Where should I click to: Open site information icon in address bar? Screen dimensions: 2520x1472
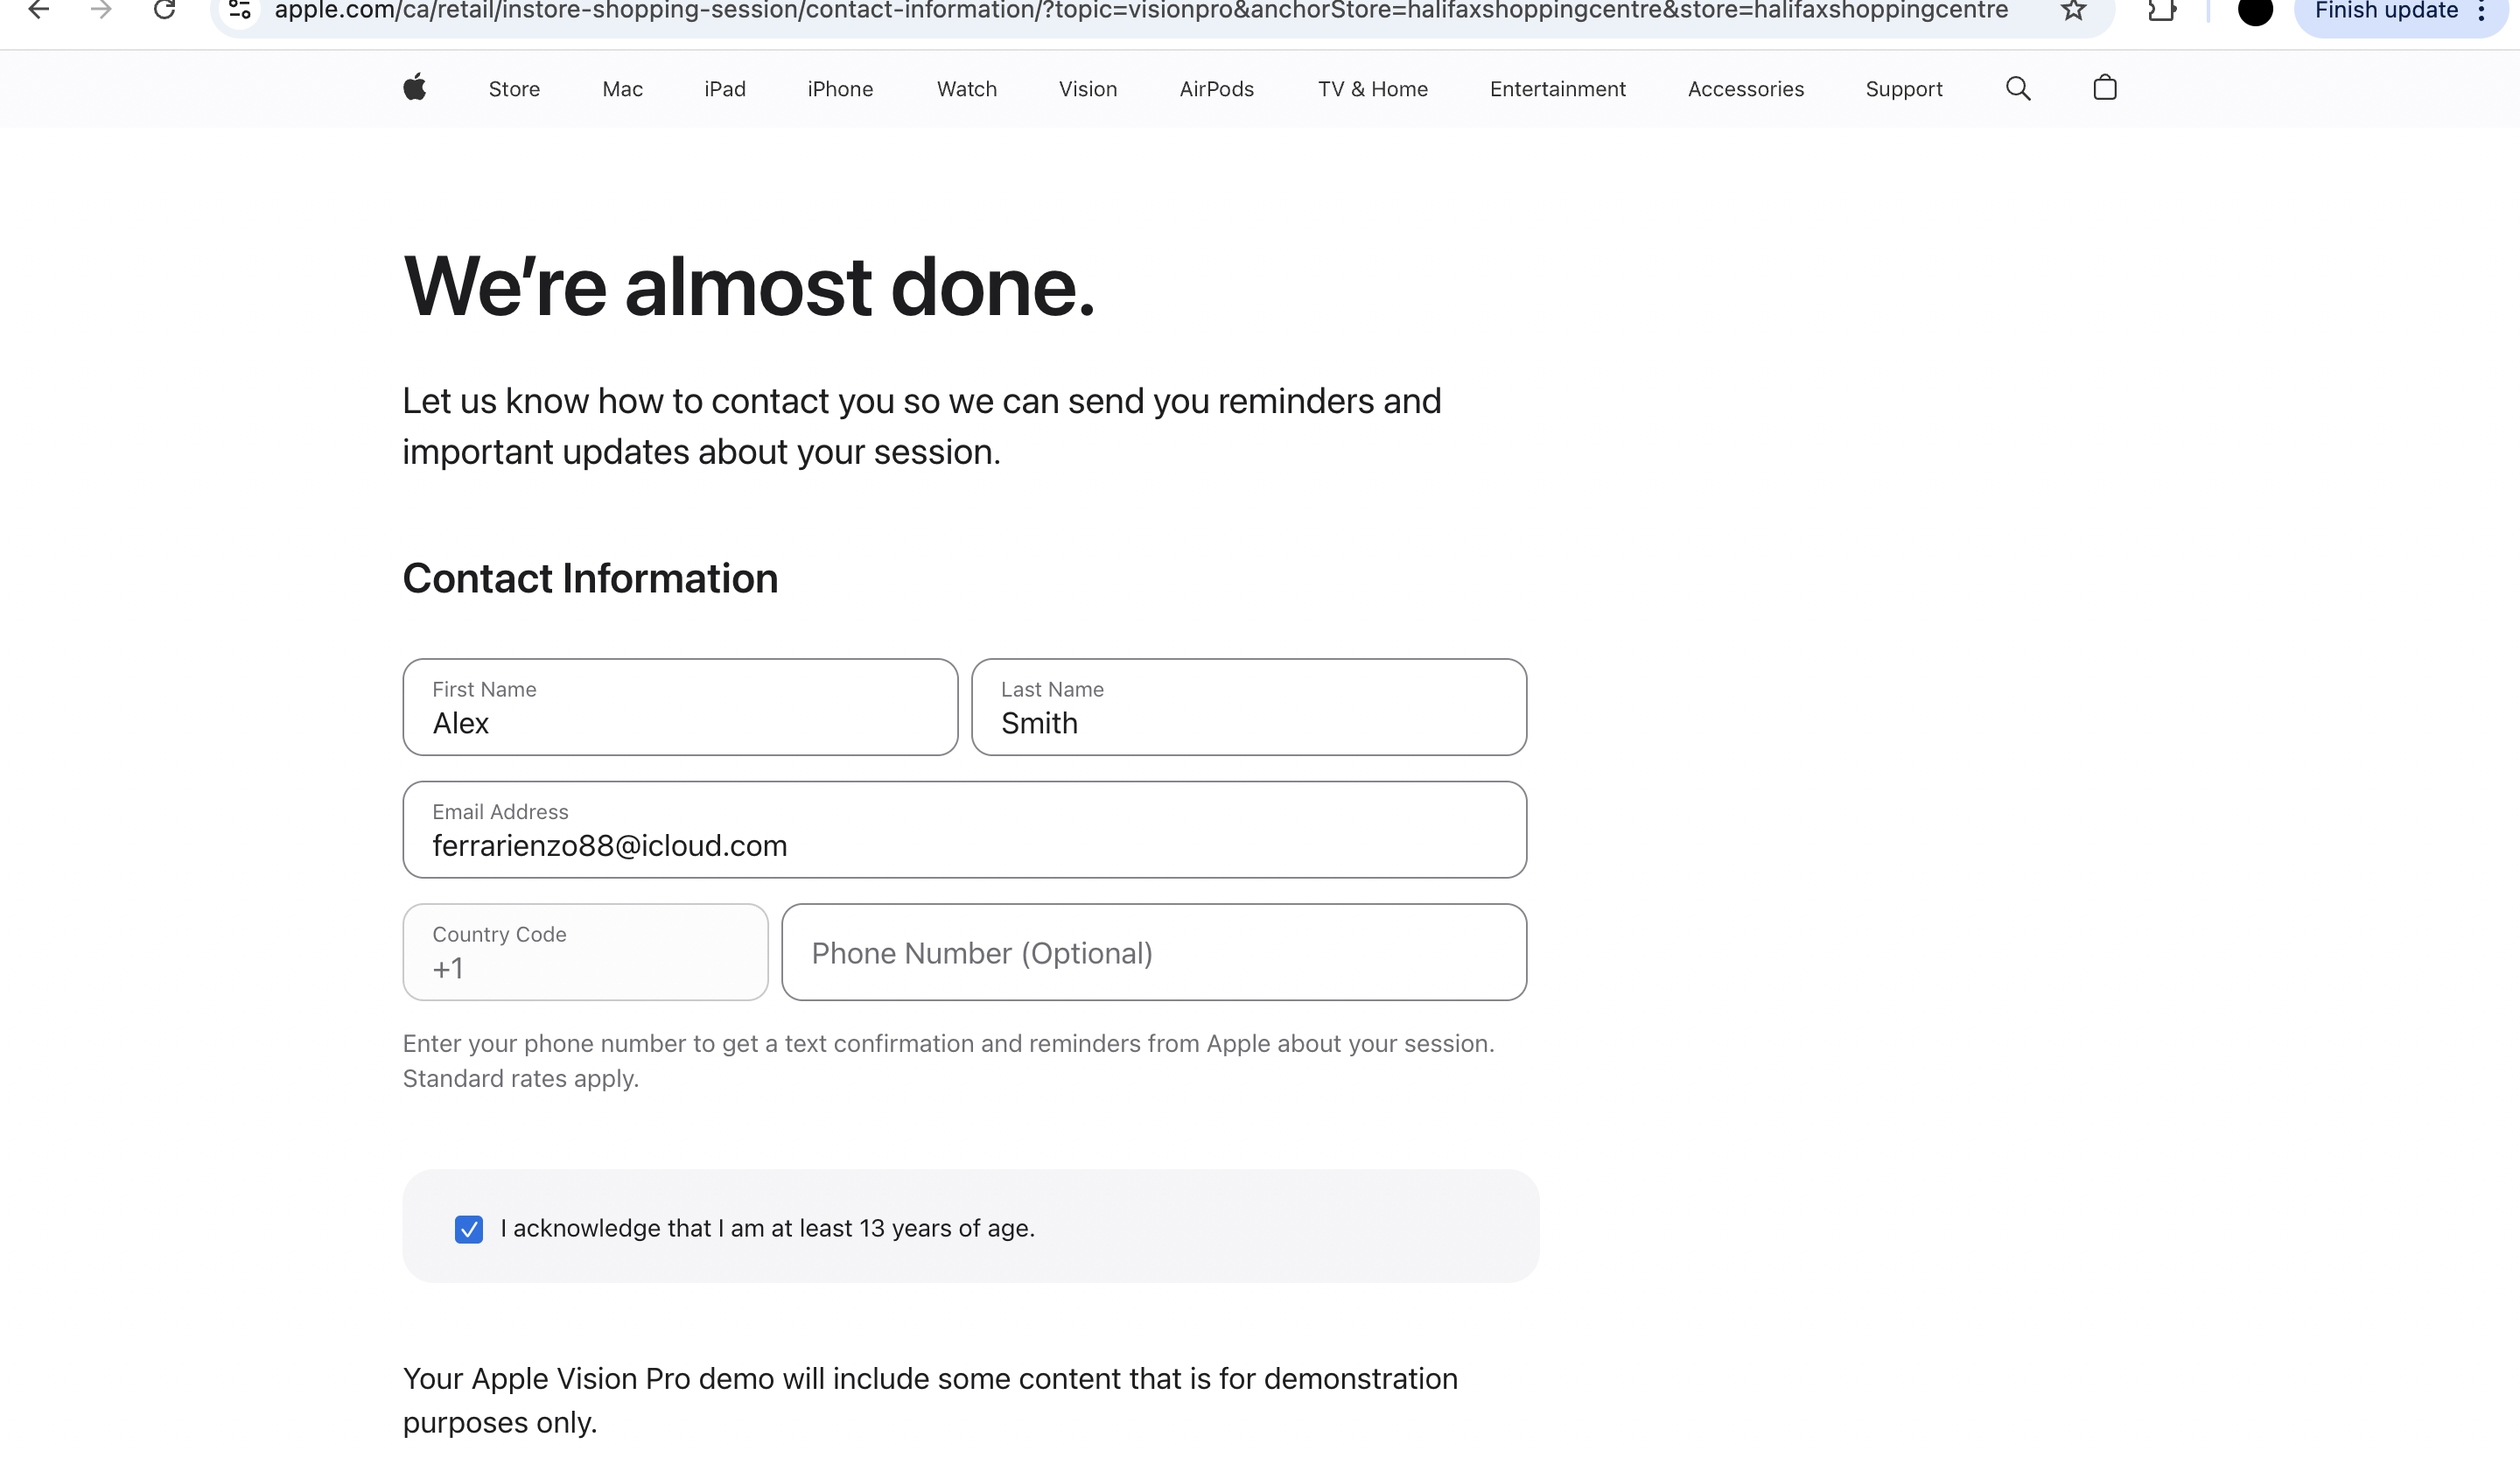pyautogui.click(x=240, y=10)
